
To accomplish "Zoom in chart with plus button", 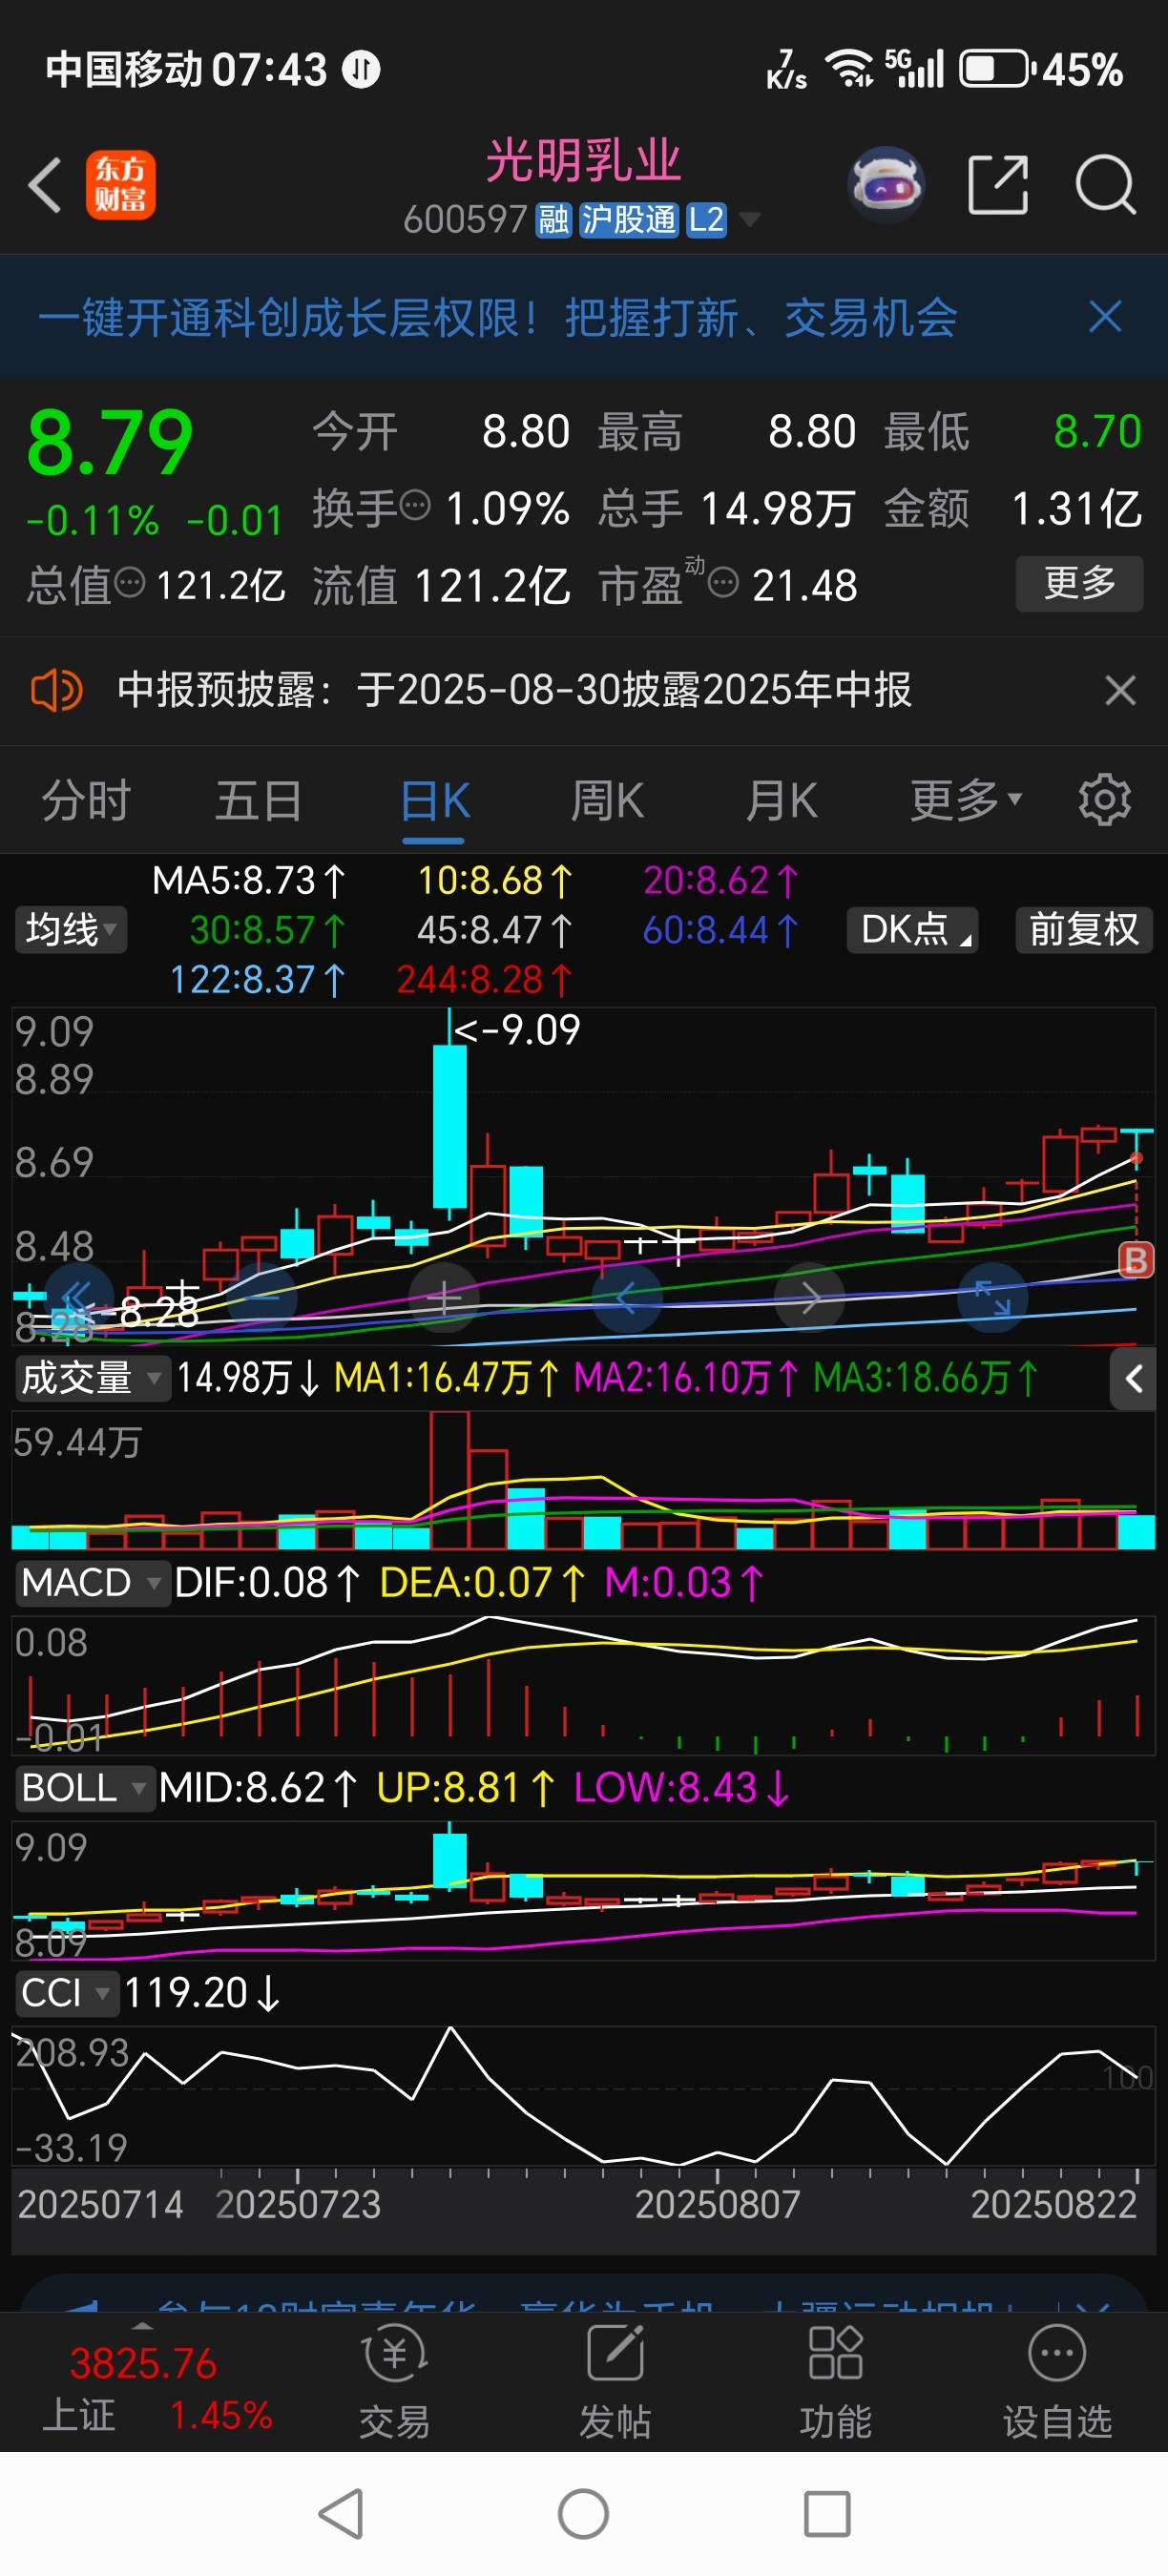I will tap(444, 1298).
